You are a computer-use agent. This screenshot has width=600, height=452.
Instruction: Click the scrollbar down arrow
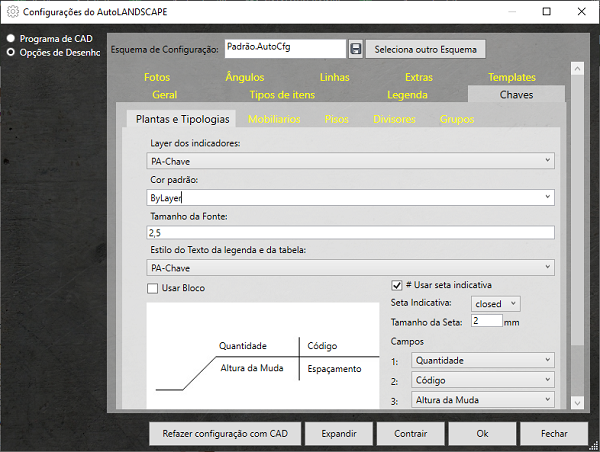pyautogui.click(x=576, y=402)
